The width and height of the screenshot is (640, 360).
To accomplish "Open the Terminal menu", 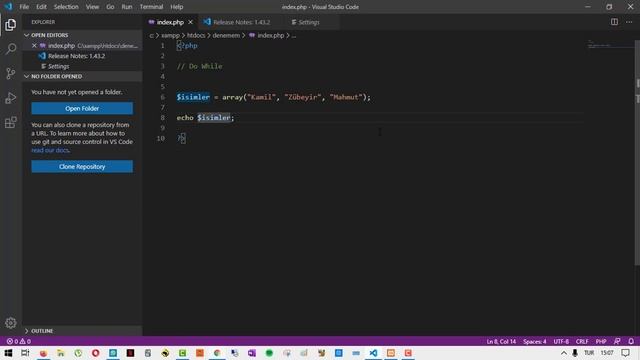I will [151, 7].
